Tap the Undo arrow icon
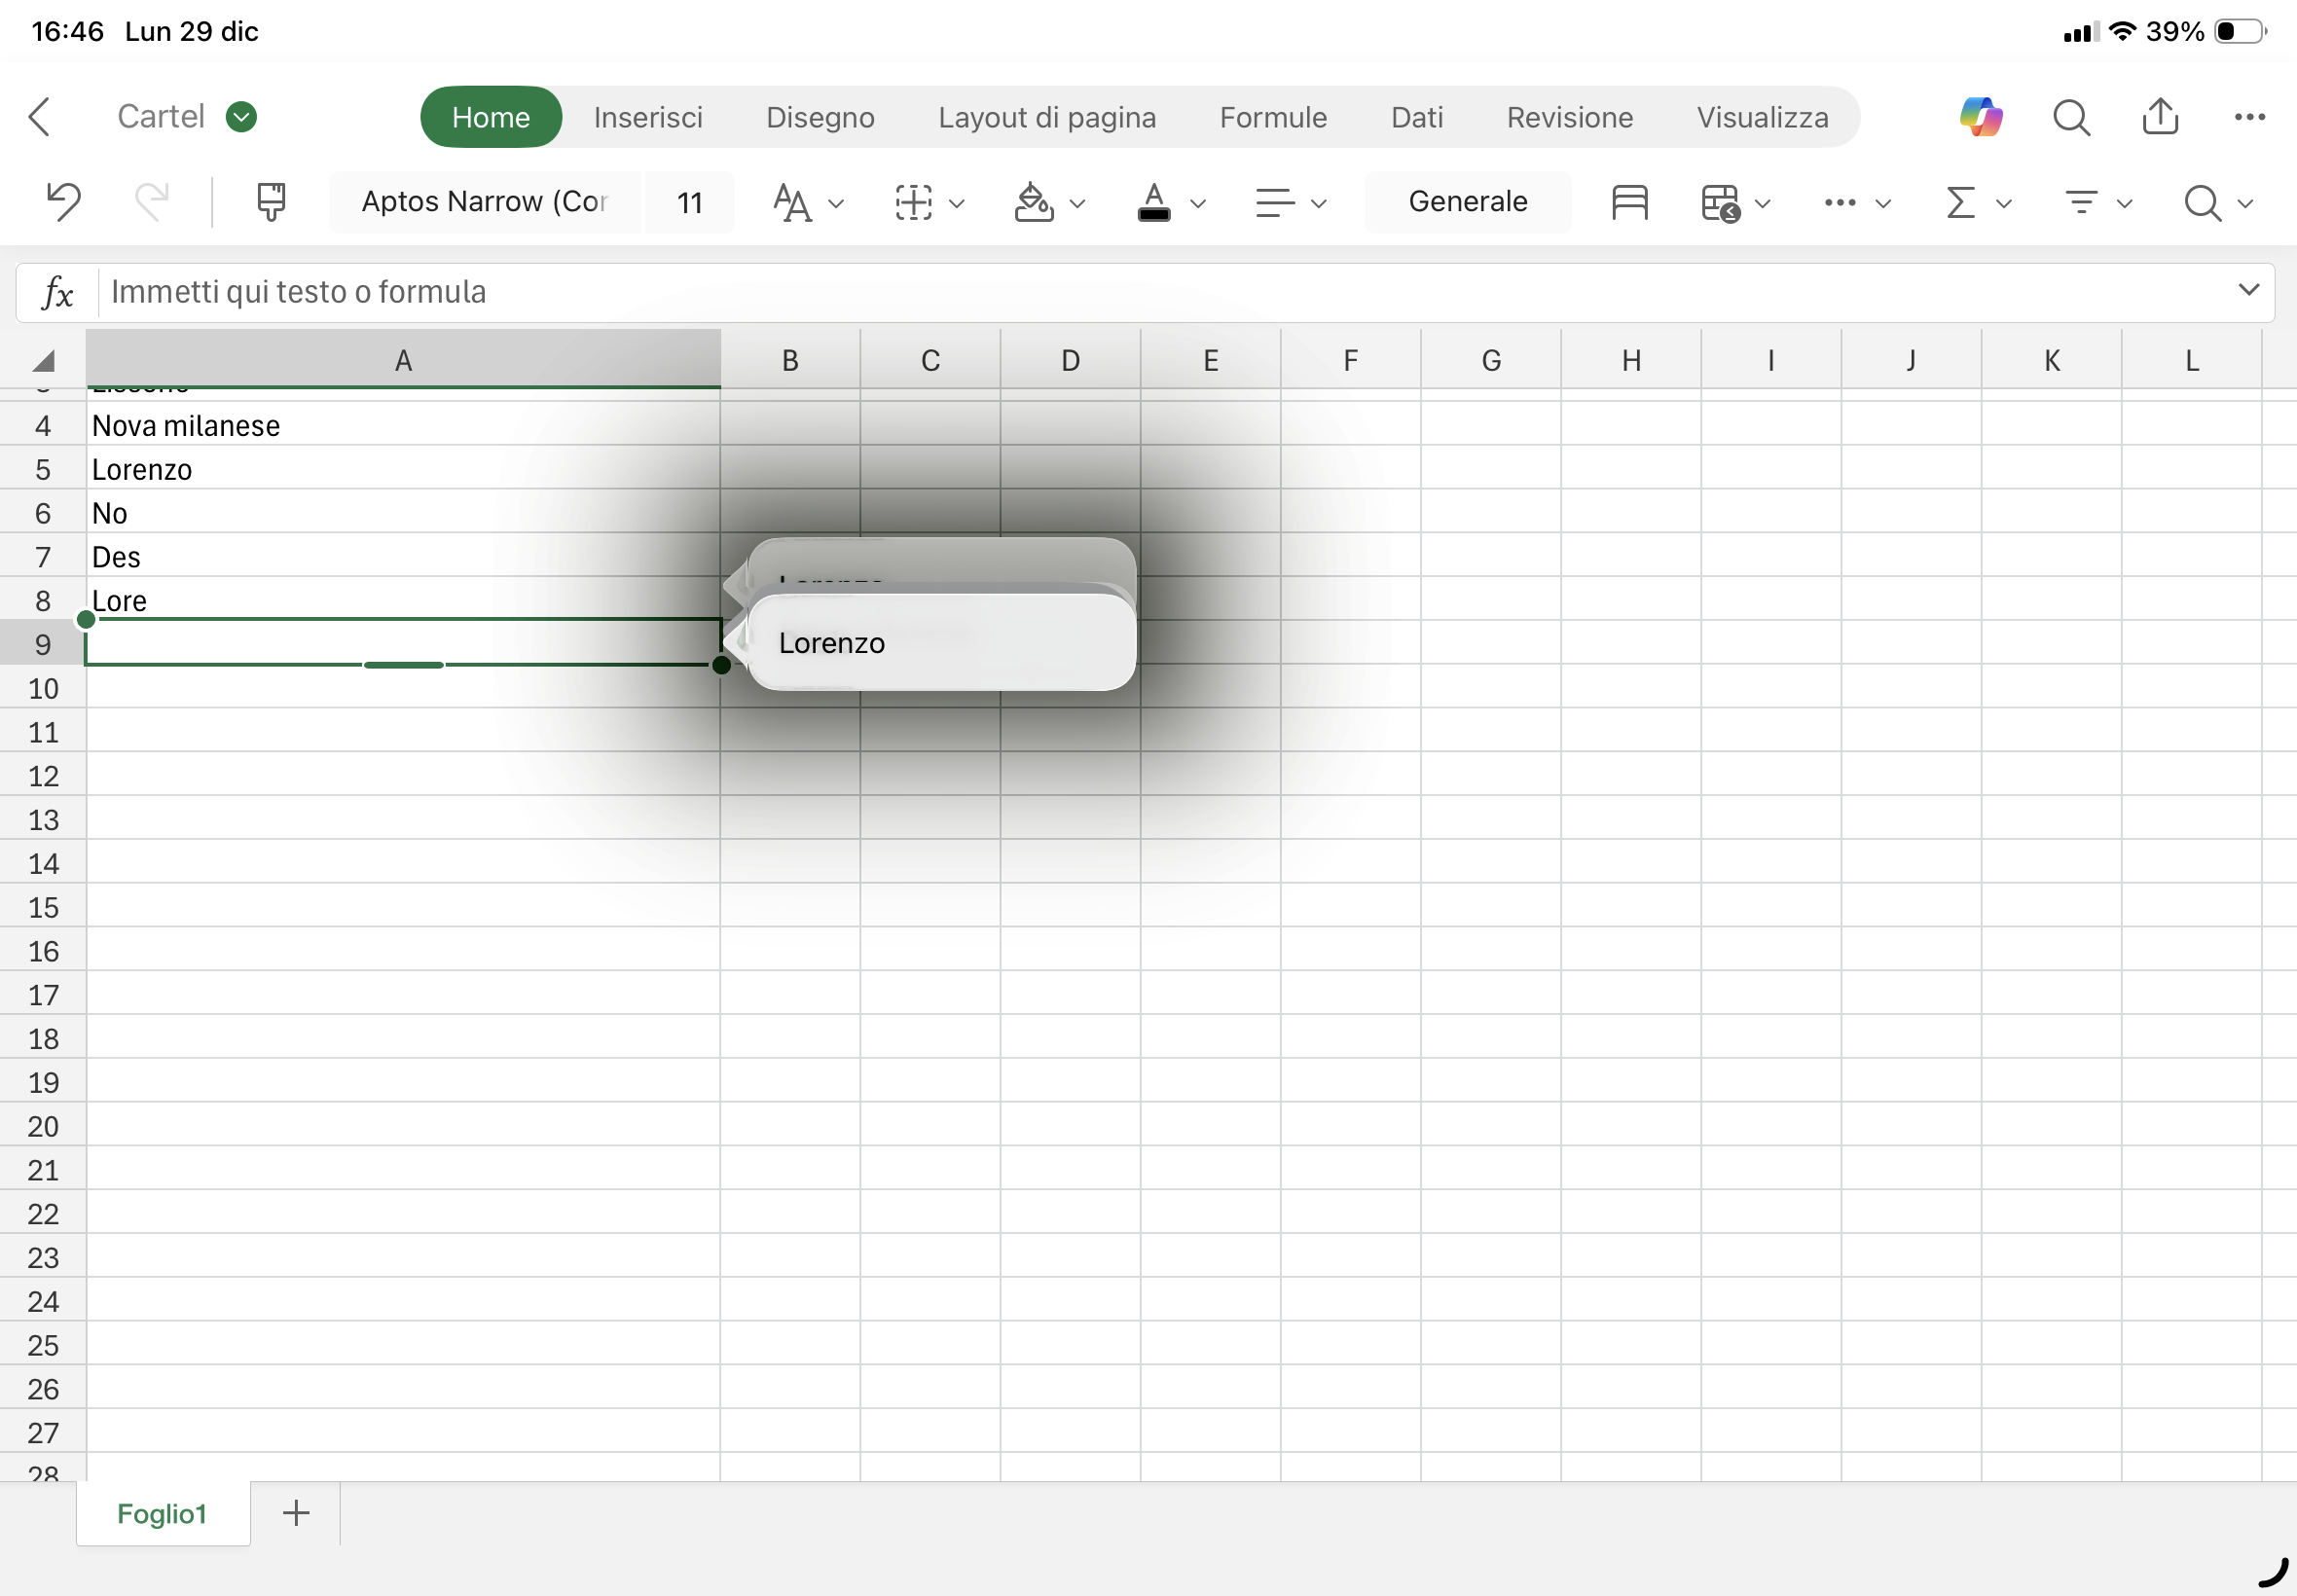 64,201
